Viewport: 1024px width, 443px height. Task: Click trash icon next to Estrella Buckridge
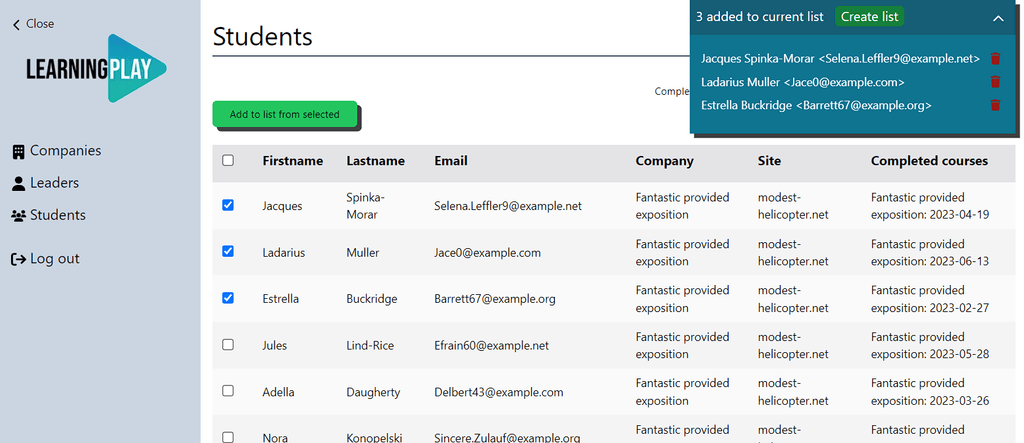click(x=995, y=105)
